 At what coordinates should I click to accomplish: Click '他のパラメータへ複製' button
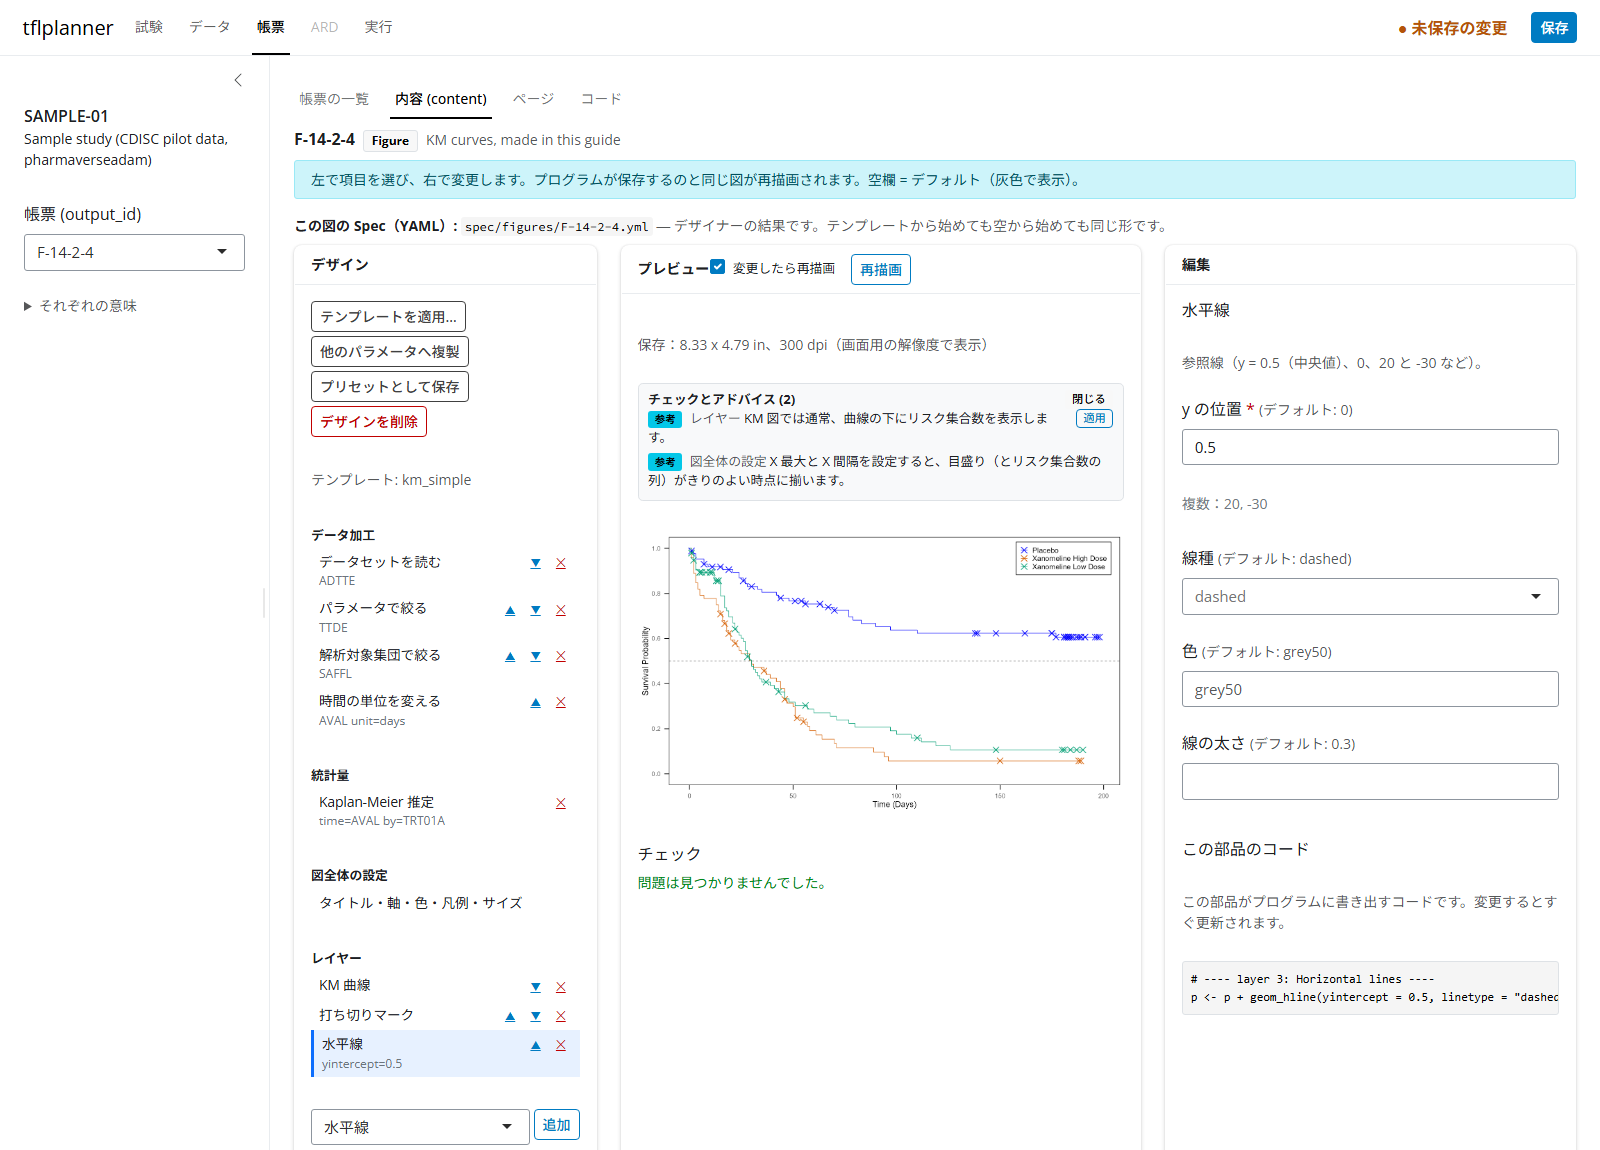[x=390, y=352]
